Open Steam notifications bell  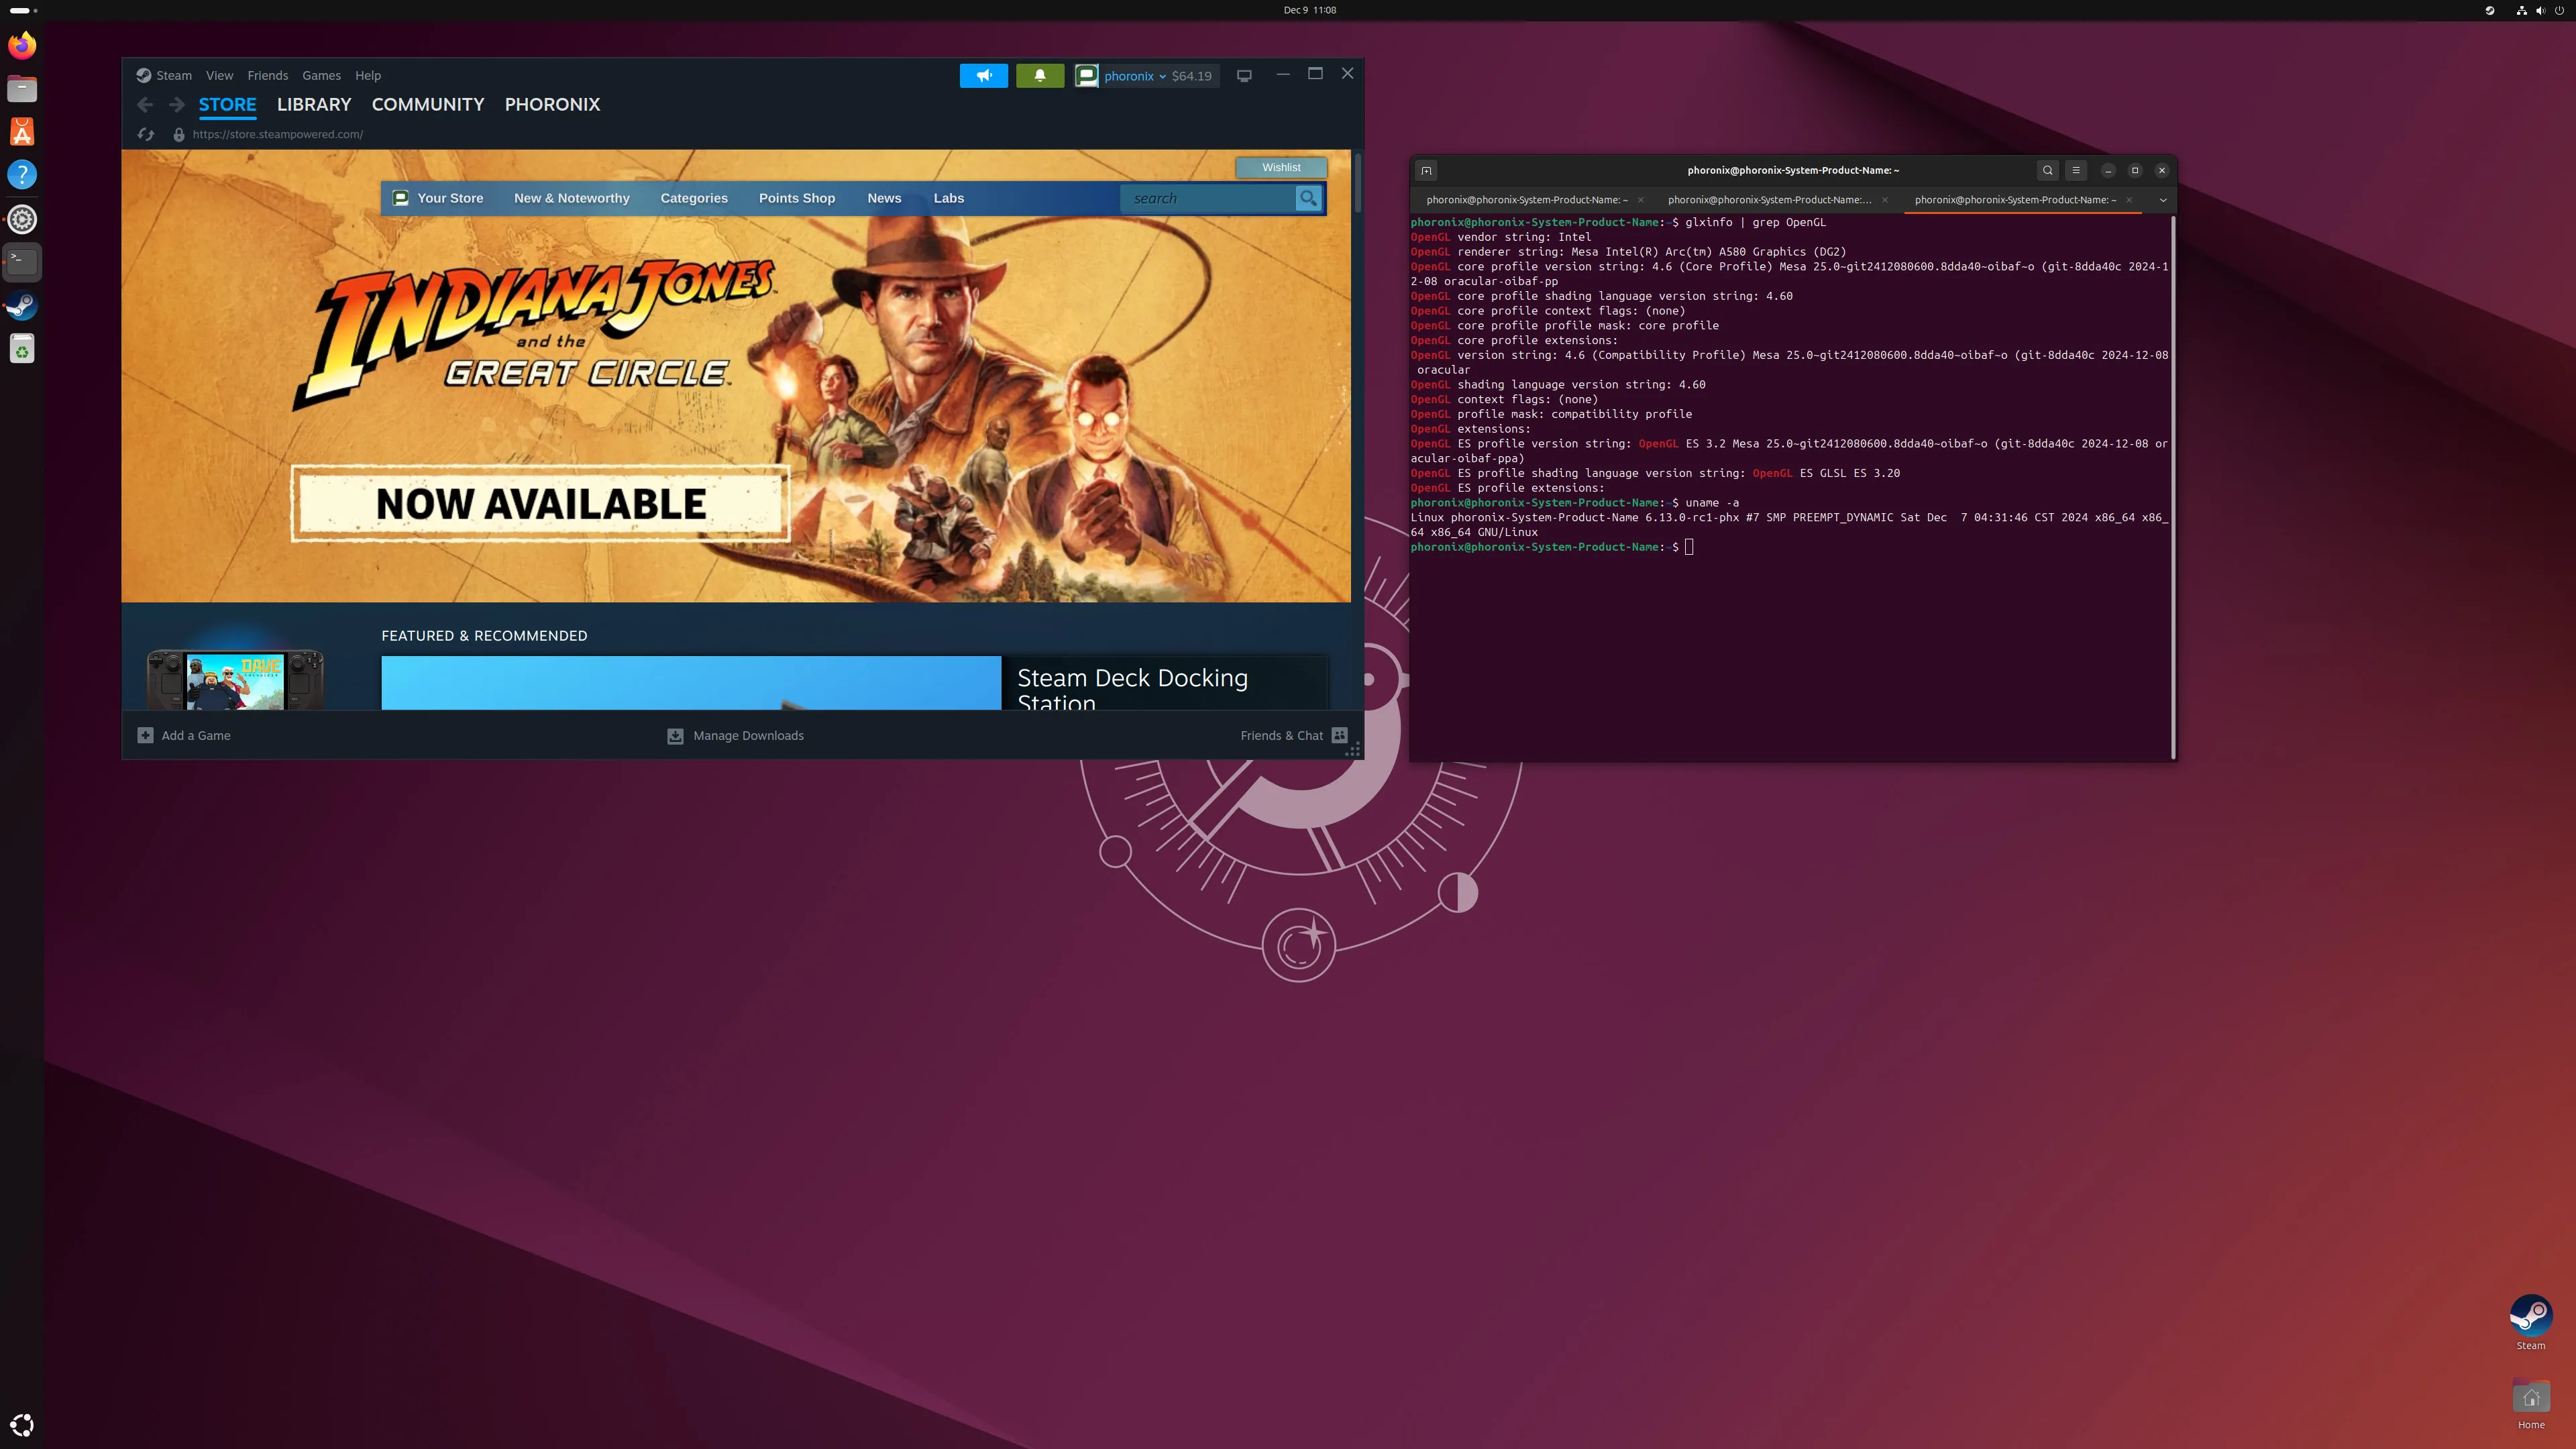tap(1040, 76)
